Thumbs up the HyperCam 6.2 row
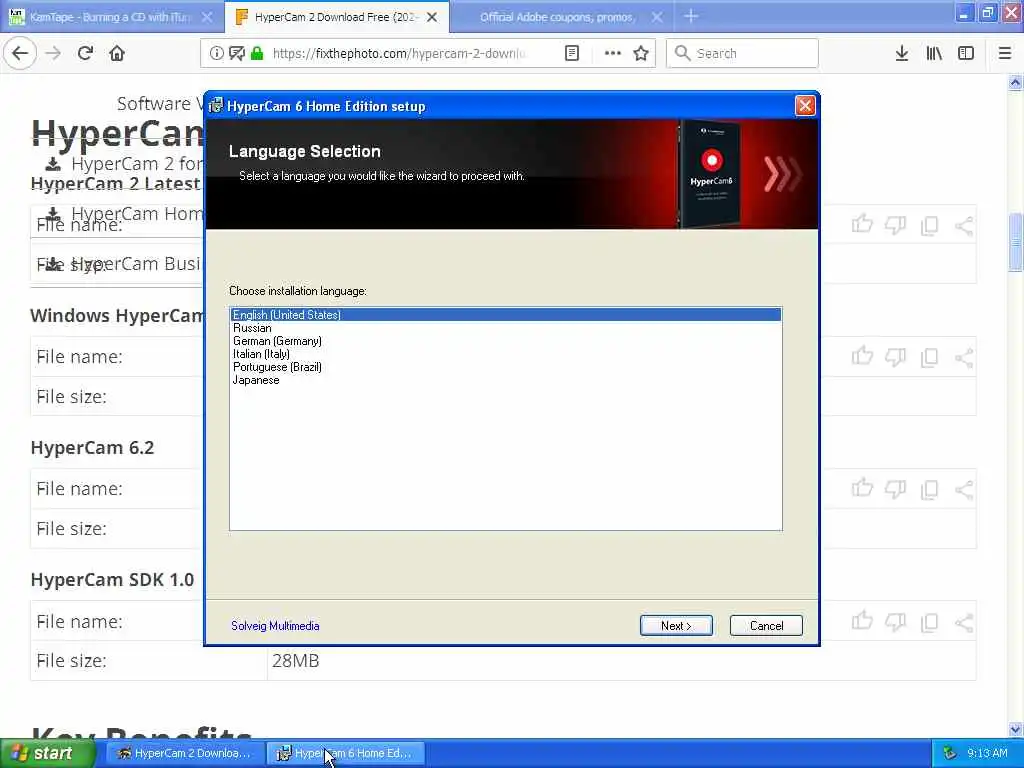 click(x=862, y=488)
